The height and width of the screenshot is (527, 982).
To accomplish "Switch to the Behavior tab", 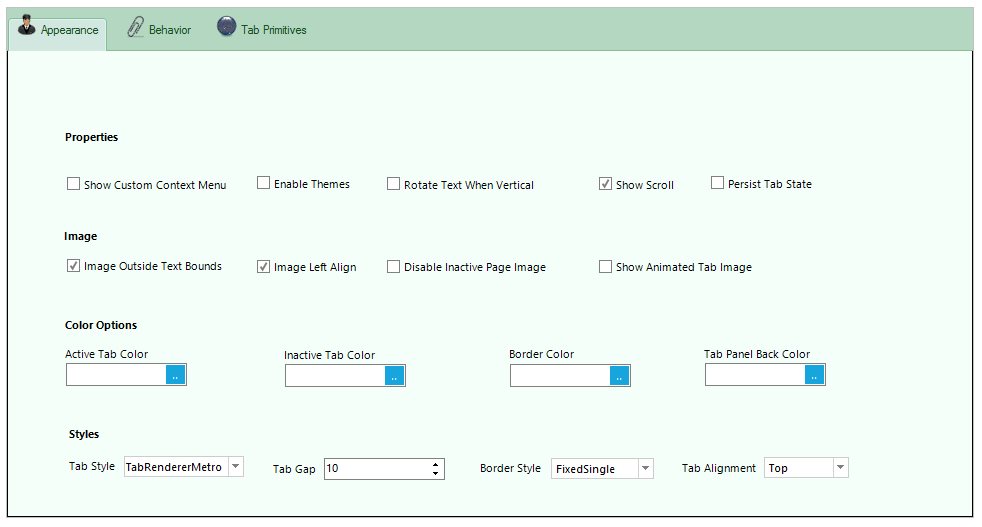I will 169,30.
